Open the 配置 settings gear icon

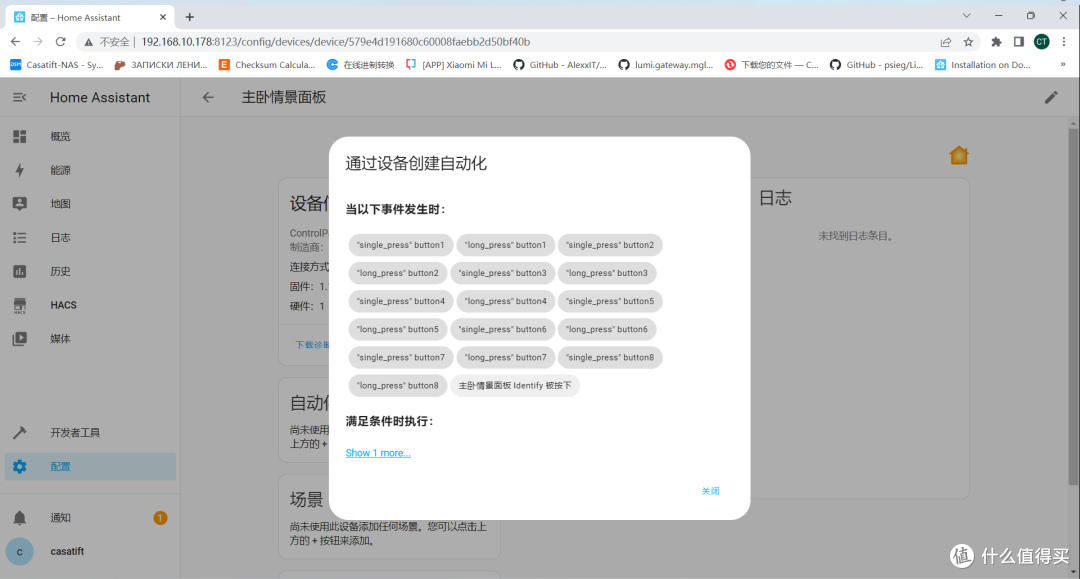pos(19,466)
